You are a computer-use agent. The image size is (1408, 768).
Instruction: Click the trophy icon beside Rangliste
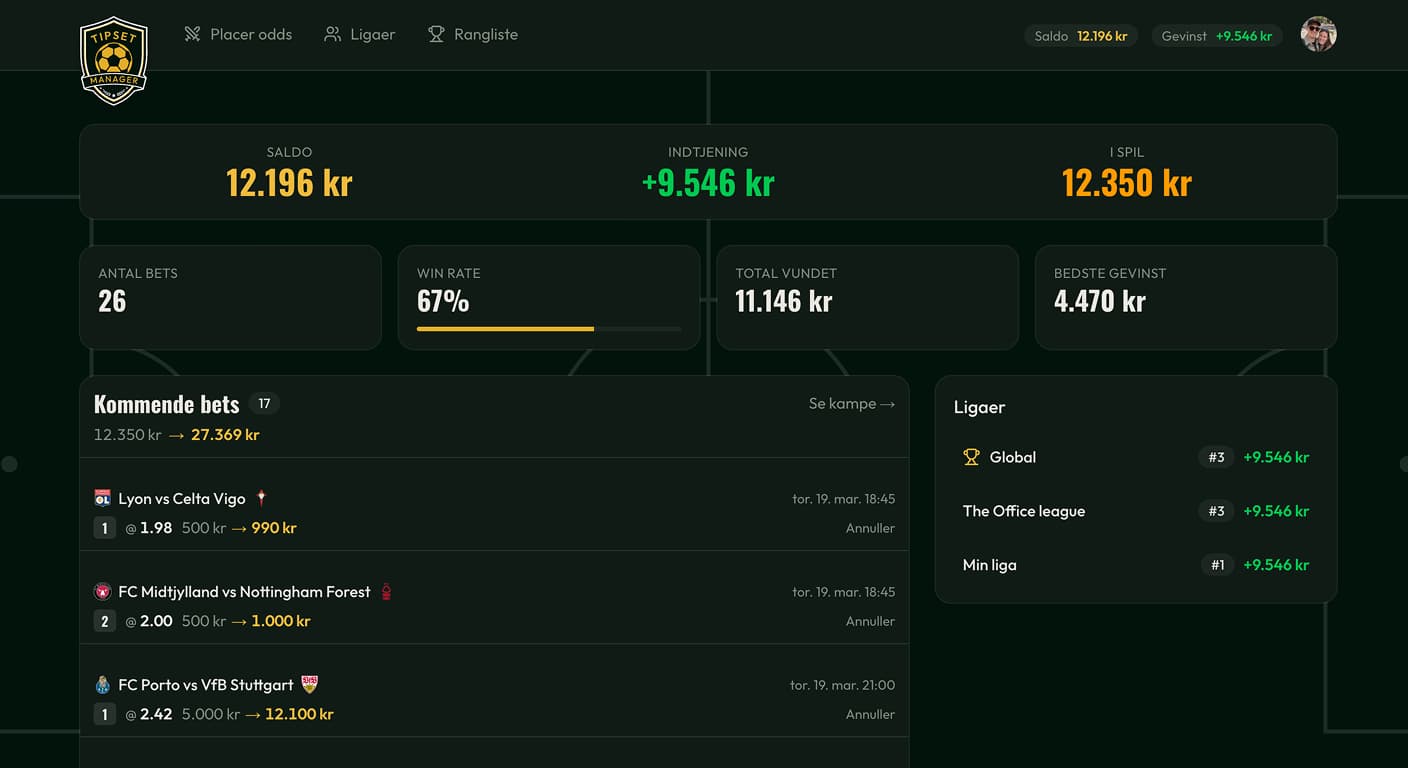pyautogui.click(x=436, y=33)
